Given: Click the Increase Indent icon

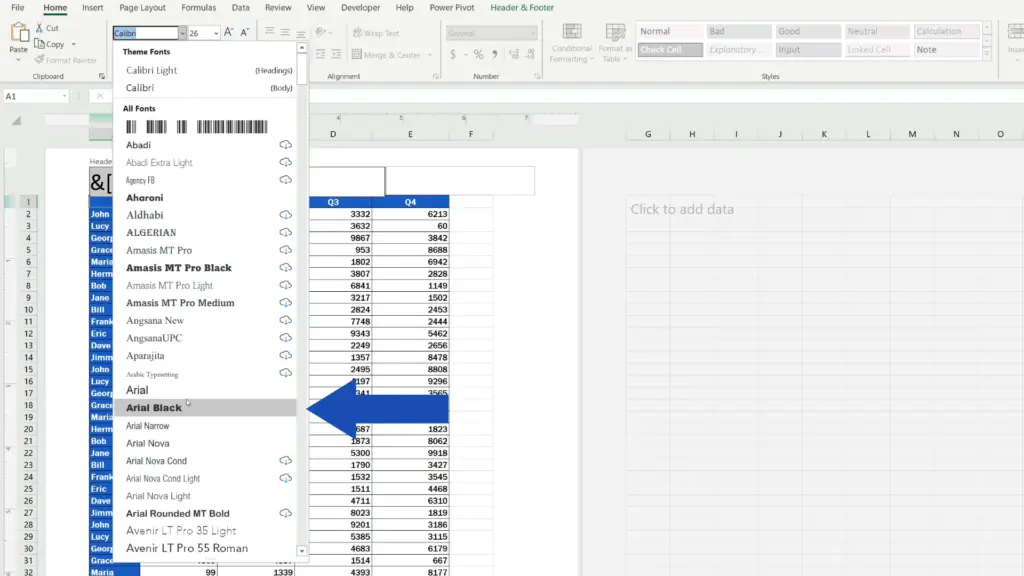Looking at the screenshot, I should click(336, 54).
